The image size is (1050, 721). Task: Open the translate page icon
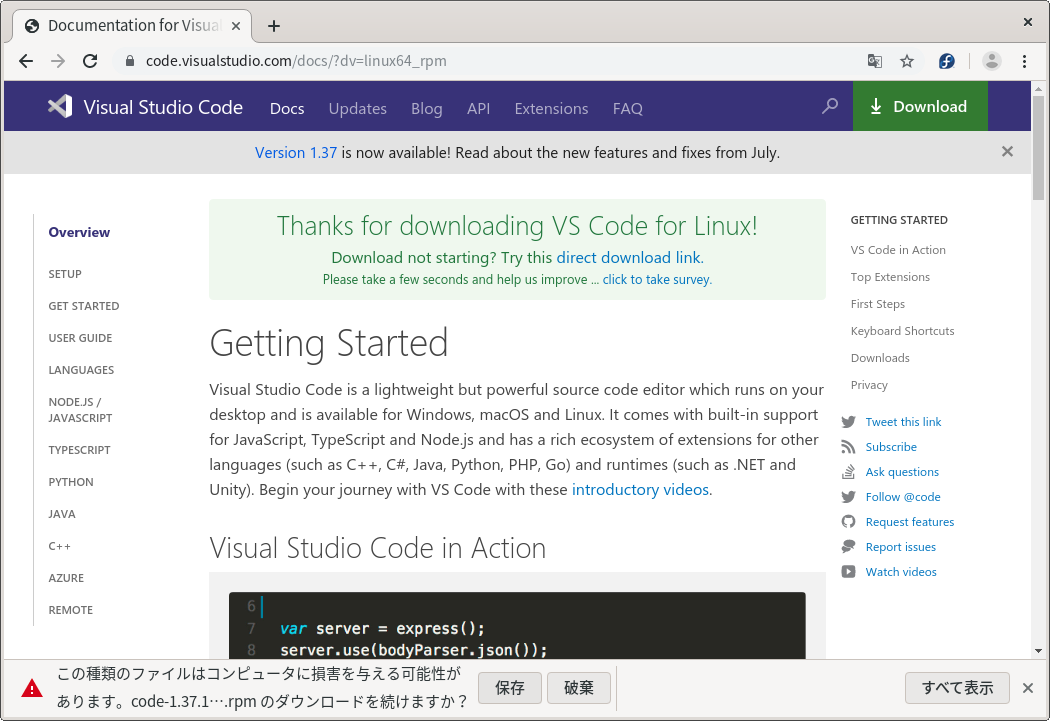(875, 62)
